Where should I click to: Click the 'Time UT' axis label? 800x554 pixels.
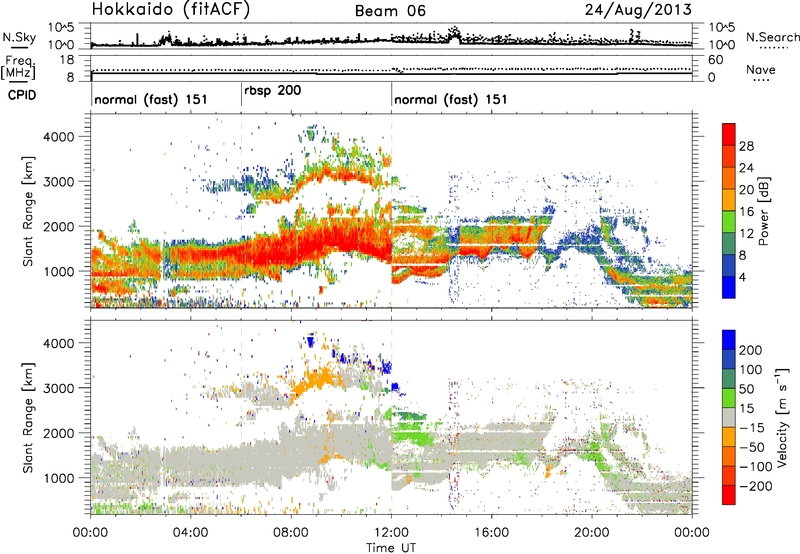(391, 547)
